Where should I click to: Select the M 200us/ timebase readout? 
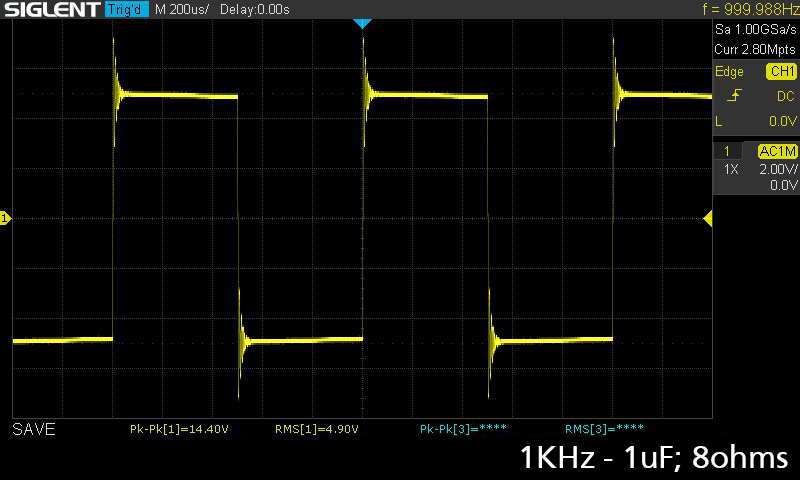coord(182,9)
